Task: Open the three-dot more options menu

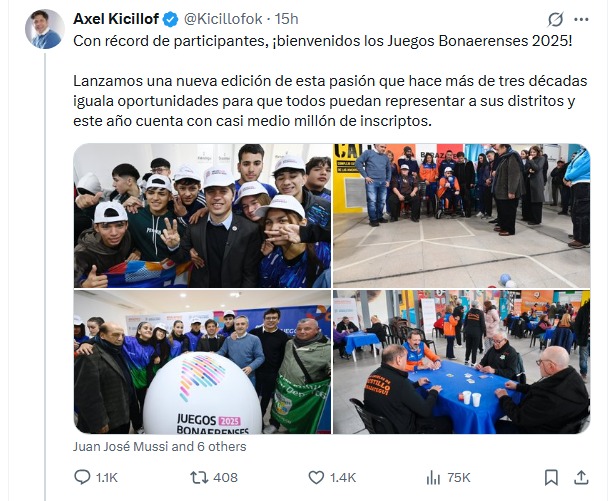Action: pyautogui.click(x=581, y=19)
